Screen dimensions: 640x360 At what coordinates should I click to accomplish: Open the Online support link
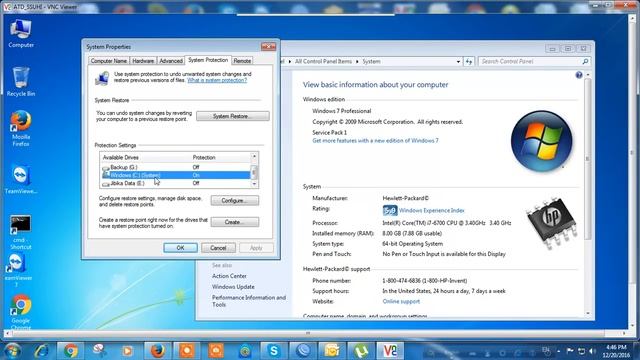(x=401, y=302)
